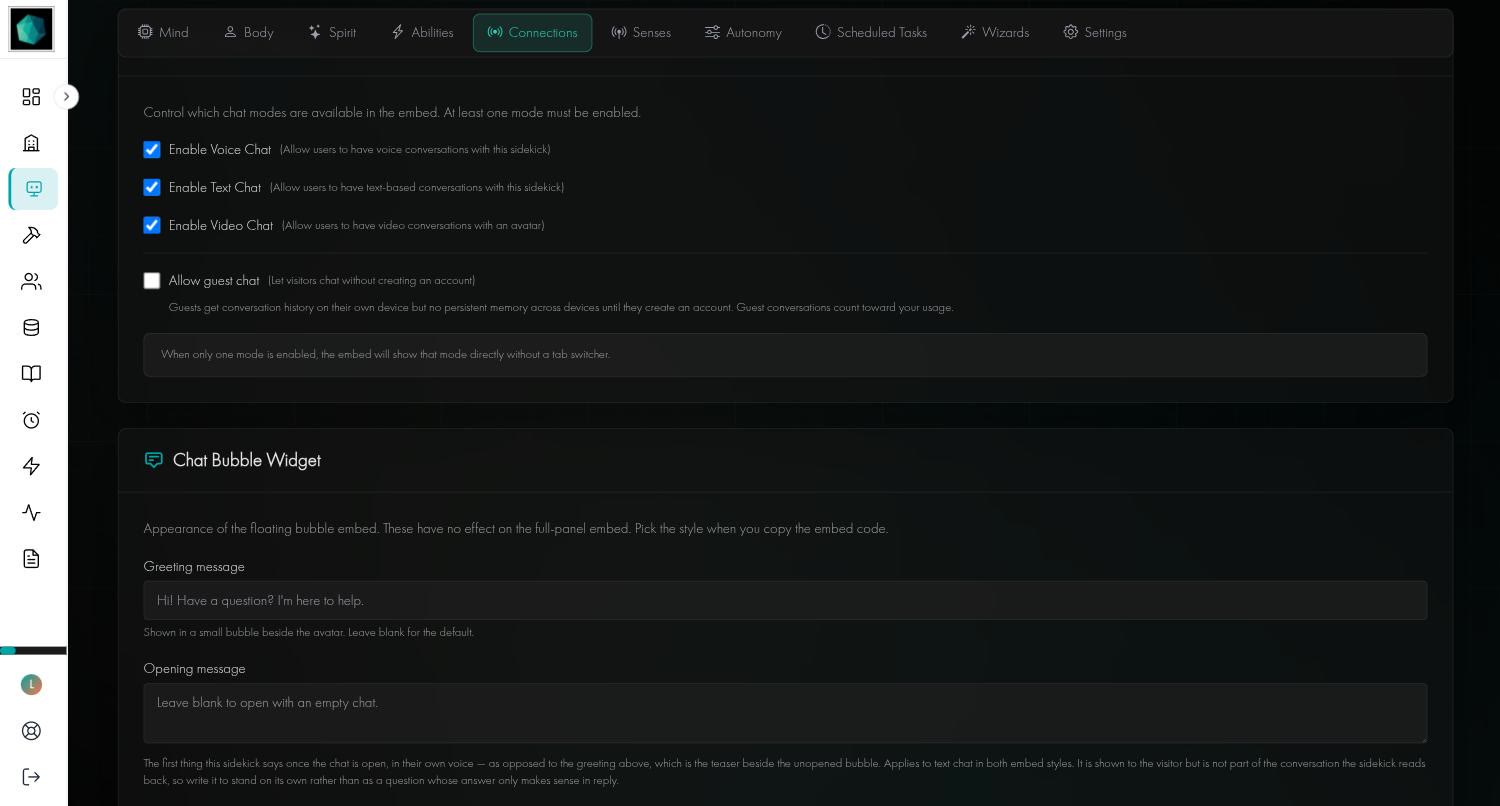Viewport: 1500px width, 806px height.
Task: Uncheck Enable Text Chat
Action: (152, 188)
